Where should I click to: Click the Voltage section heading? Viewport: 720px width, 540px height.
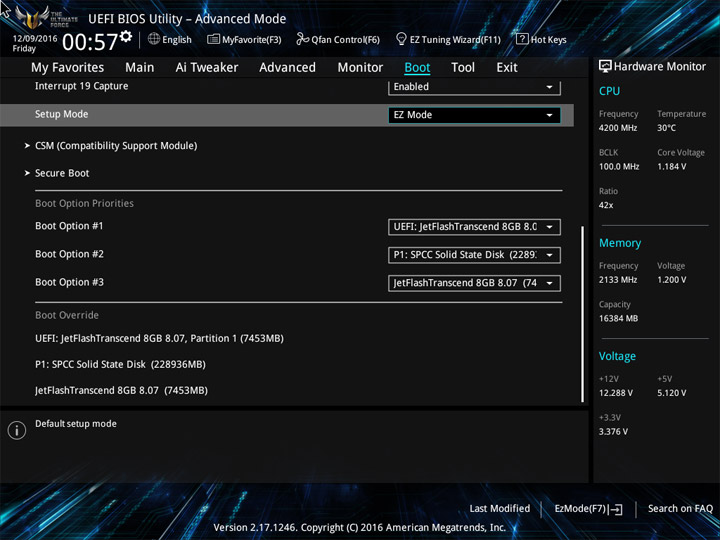(x=617, y=356)
